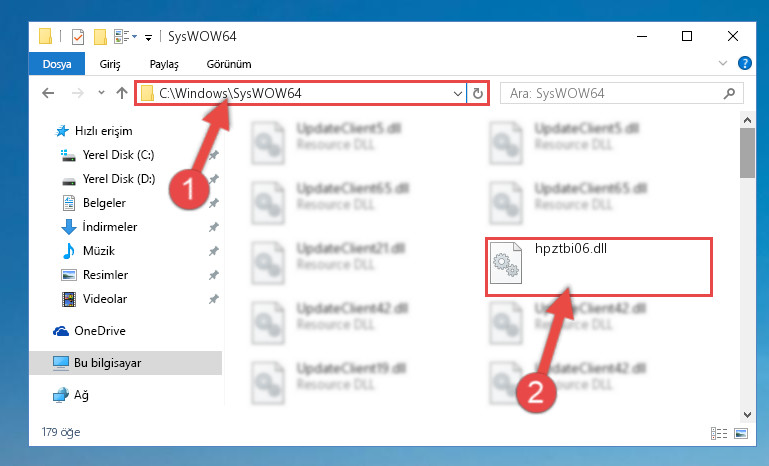This screenshot has width=769, height=466.
Task: Switch to details view layout
Action: point(719,433)
